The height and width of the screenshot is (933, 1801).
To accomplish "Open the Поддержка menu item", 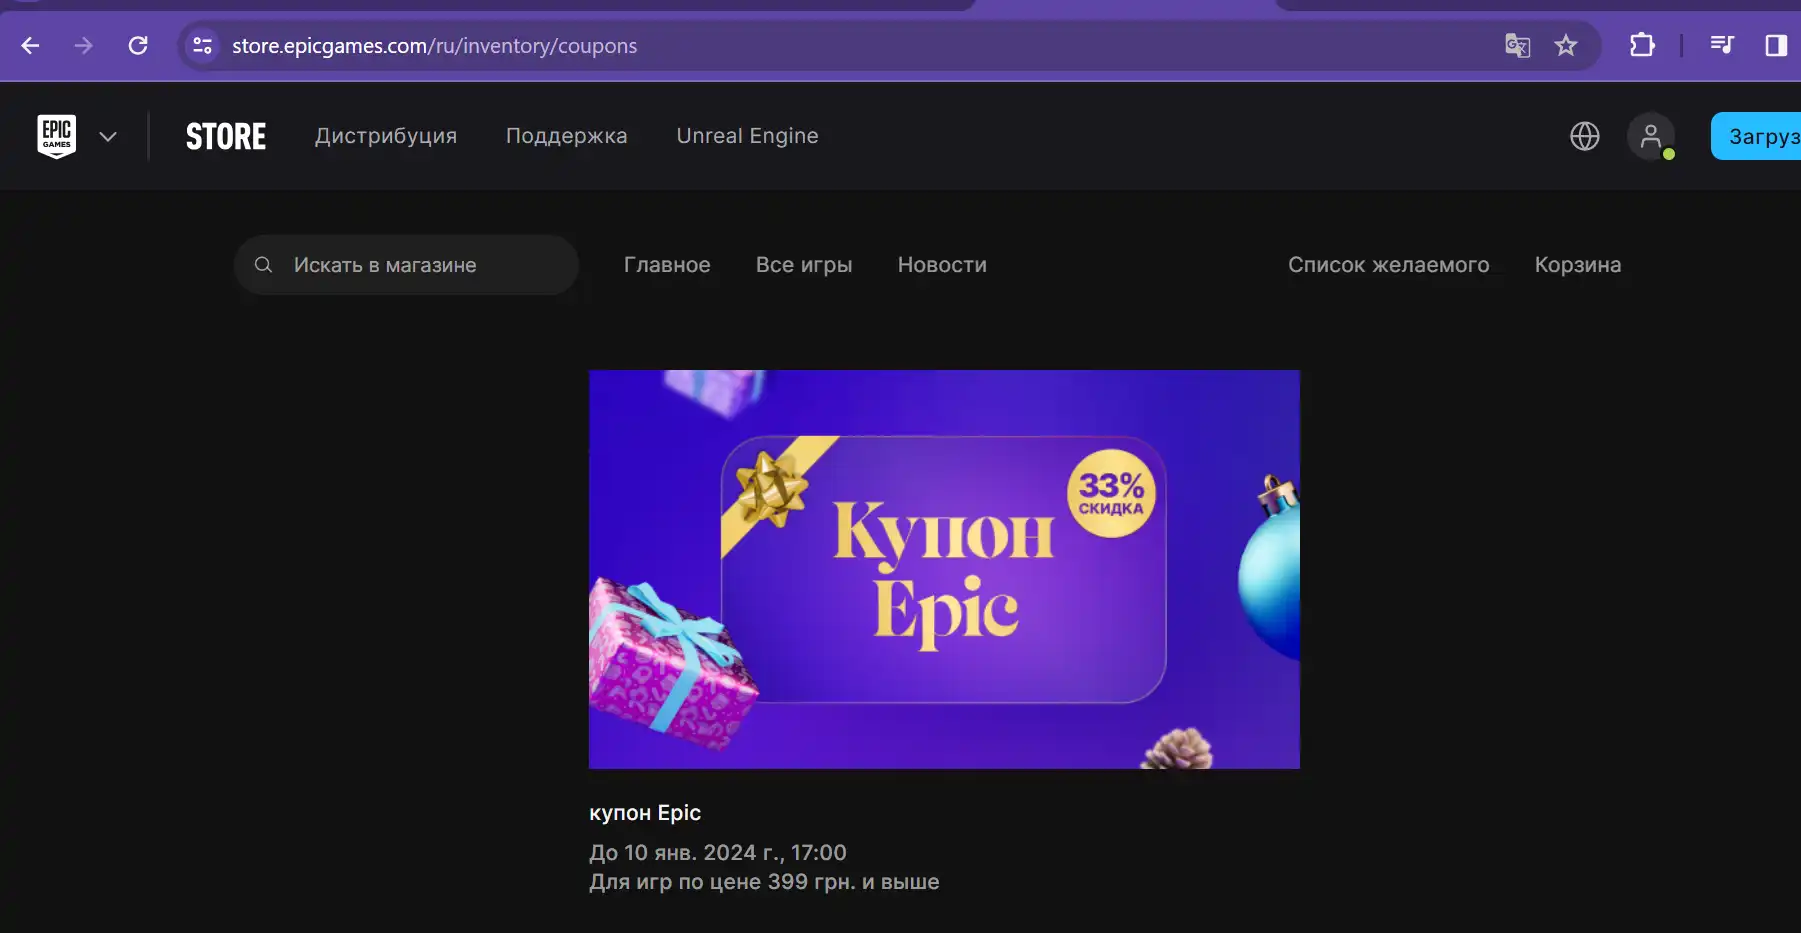I will [567, 136].
